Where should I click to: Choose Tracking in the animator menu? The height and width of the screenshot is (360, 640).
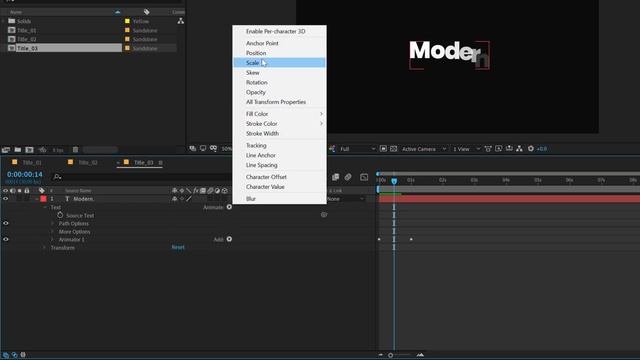(279, 145)
